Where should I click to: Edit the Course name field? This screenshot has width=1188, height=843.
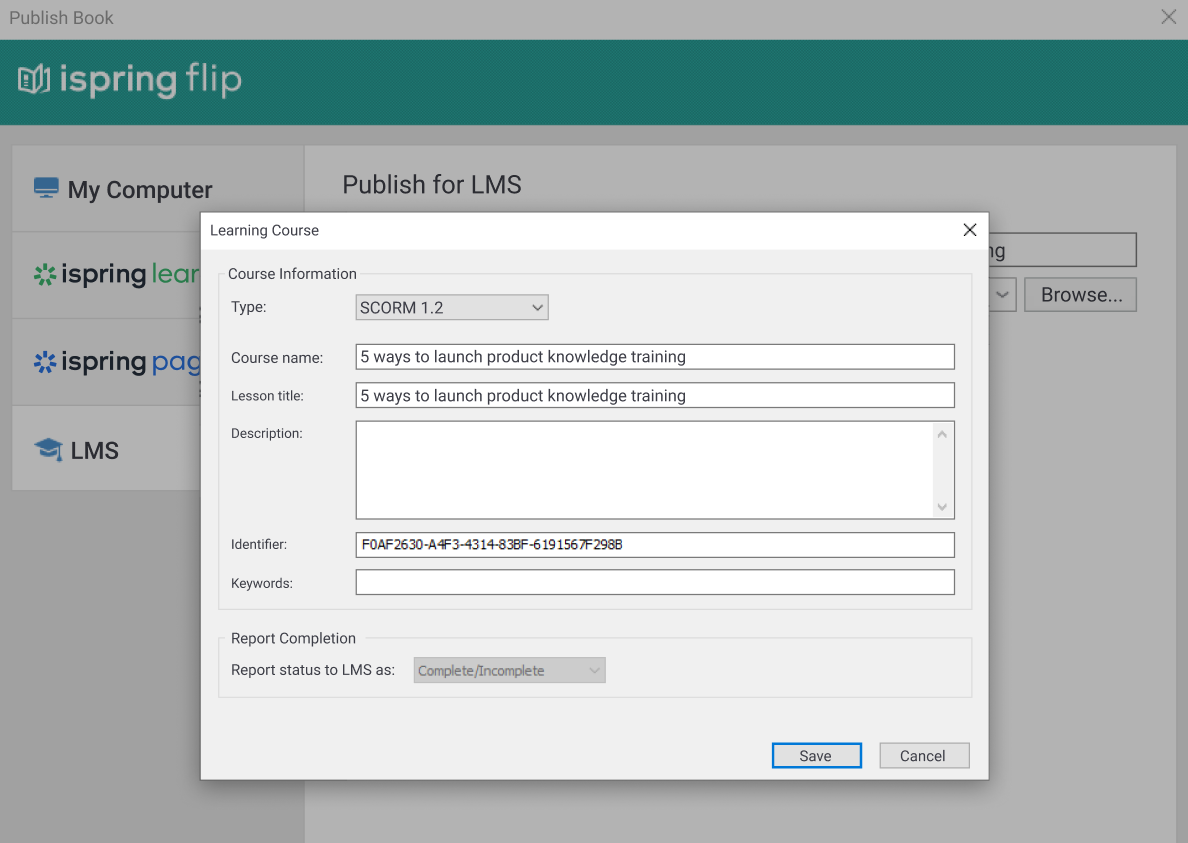655,356
